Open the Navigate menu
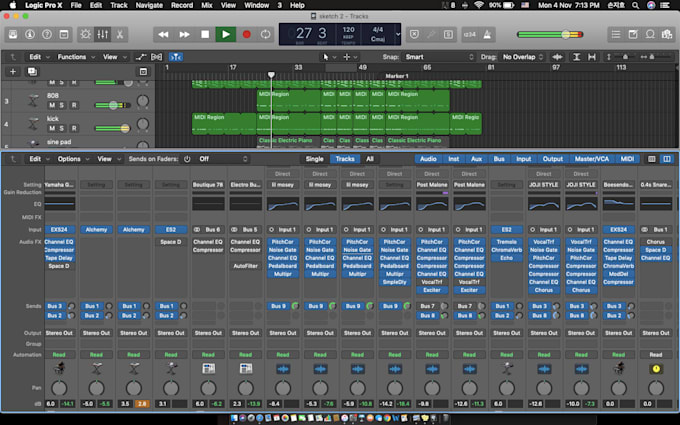 [149, 5]
